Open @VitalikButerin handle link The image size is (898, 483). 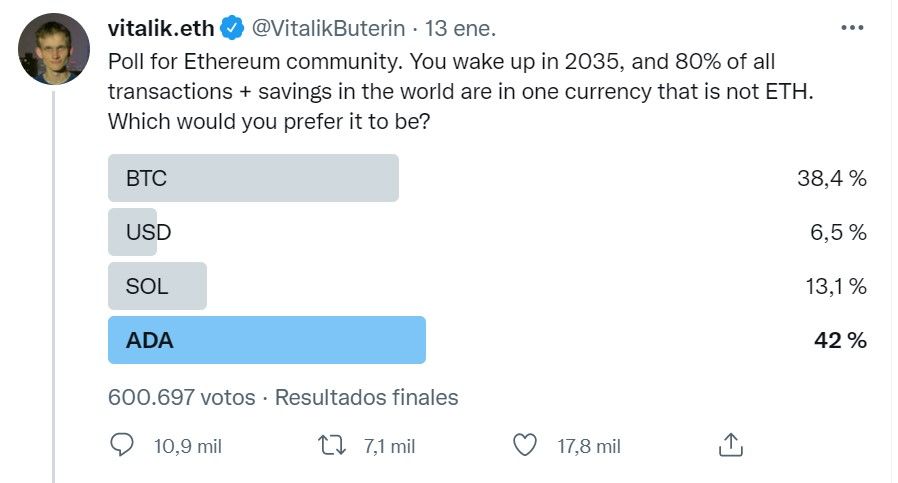pos(329,28)
